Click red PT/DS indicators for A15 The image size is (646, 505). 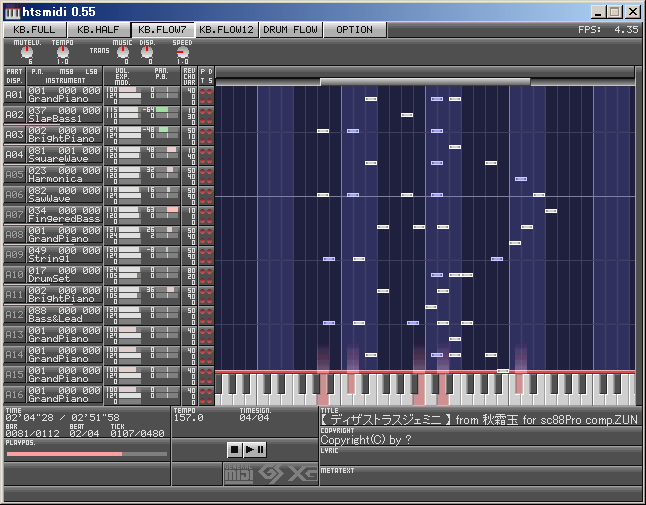click(206, 374)
